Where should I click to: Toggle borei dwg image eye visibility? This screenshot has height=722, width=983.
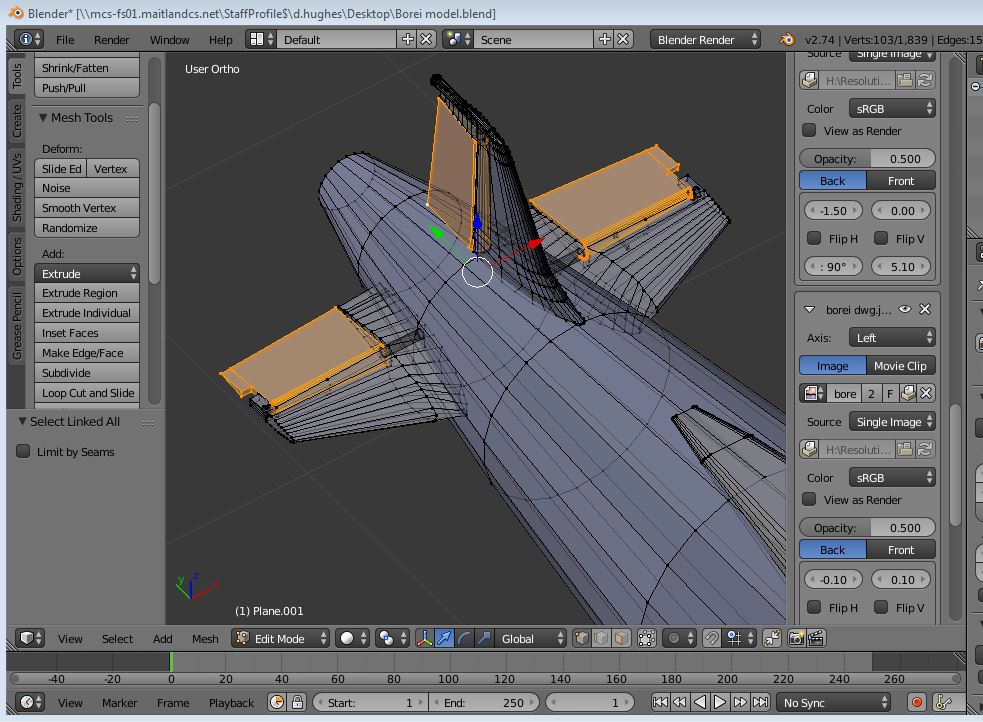pos(905,309)
